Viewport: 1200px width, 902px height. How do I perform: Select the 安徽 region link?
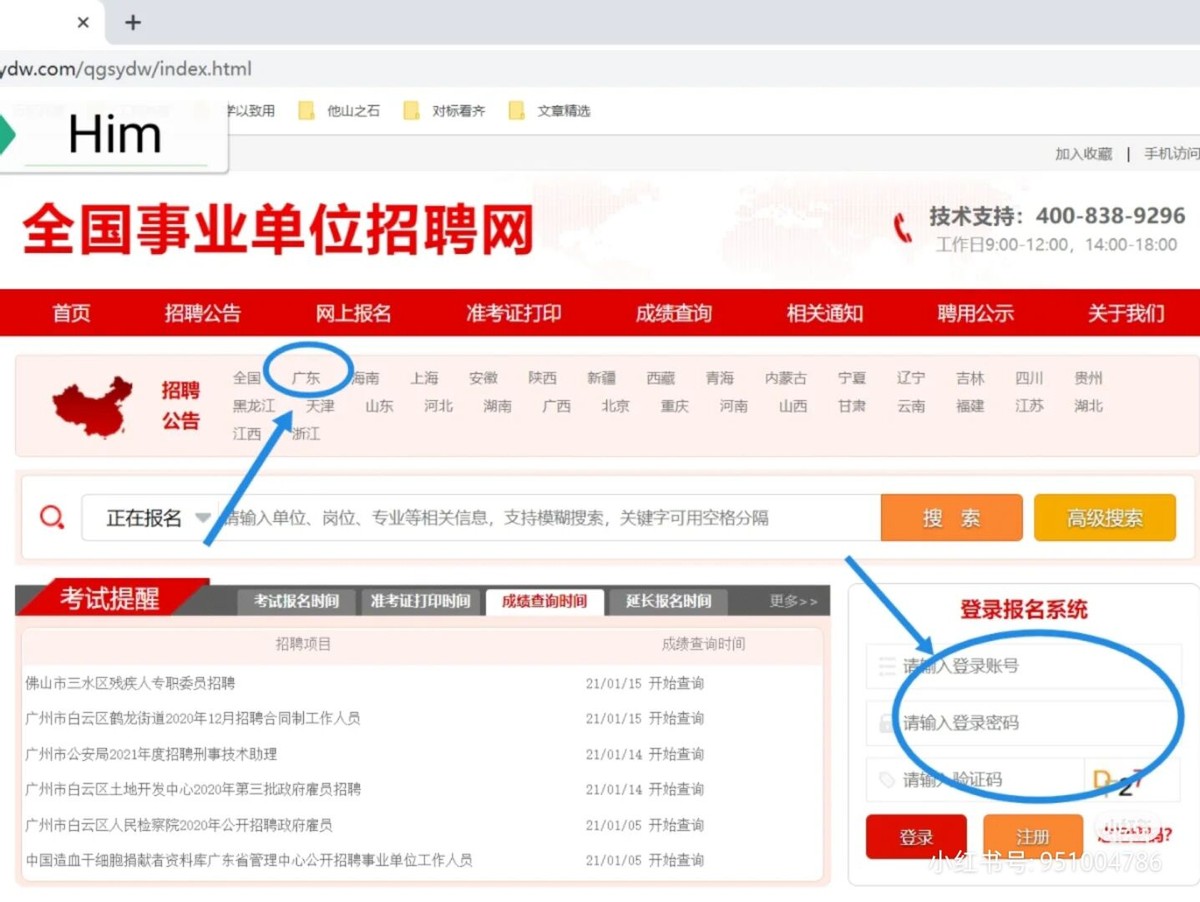[x=483, y=378]
